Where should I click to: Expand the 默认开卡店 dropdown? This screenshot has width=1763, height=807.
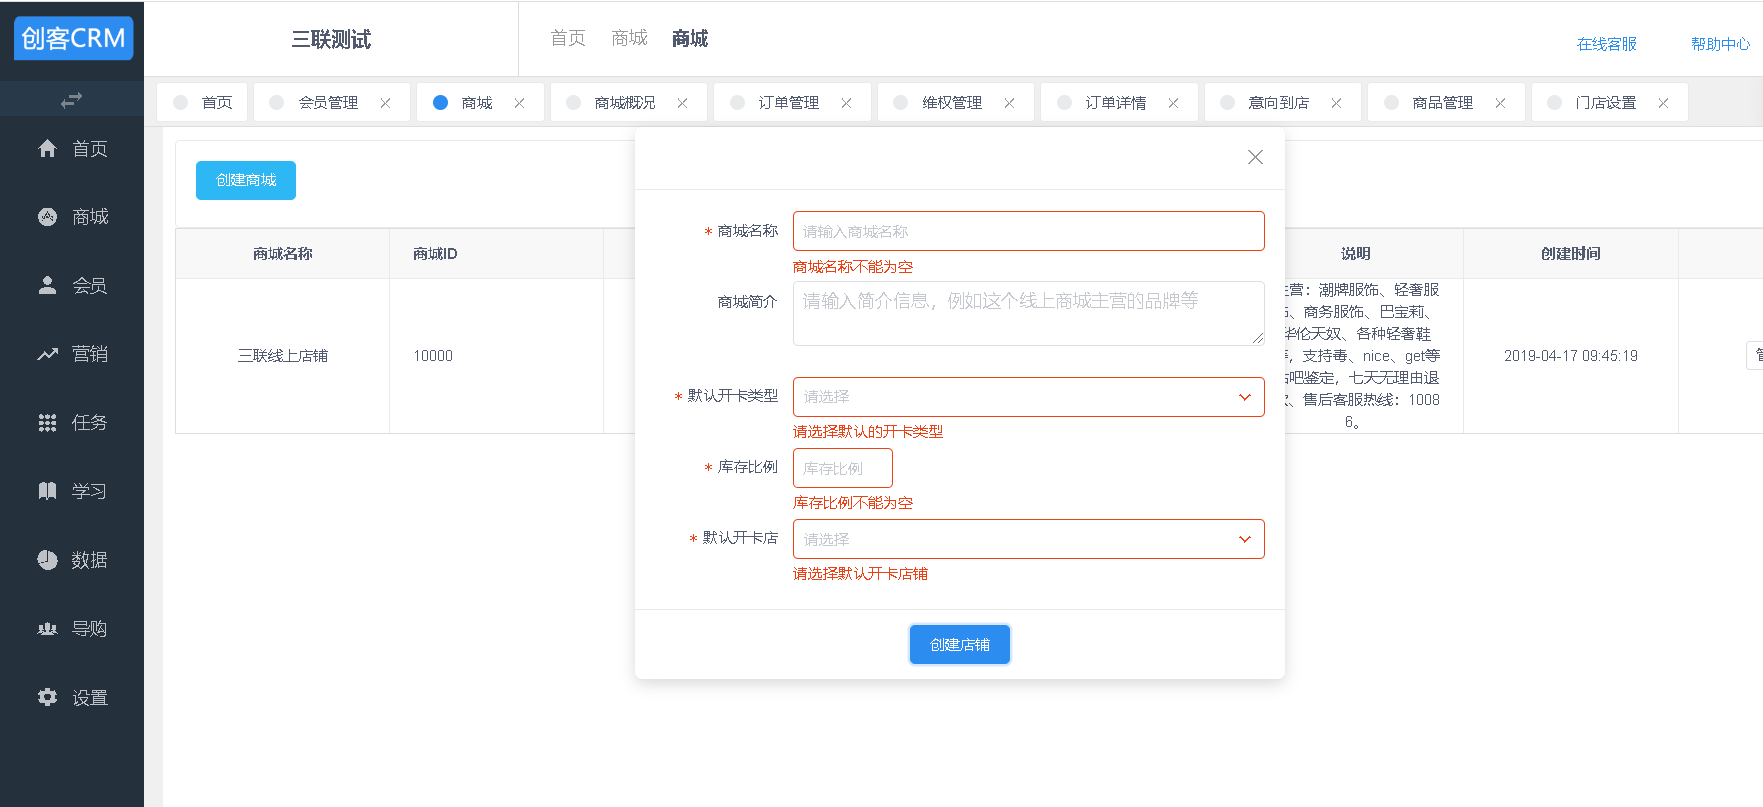click(1028, 539)
